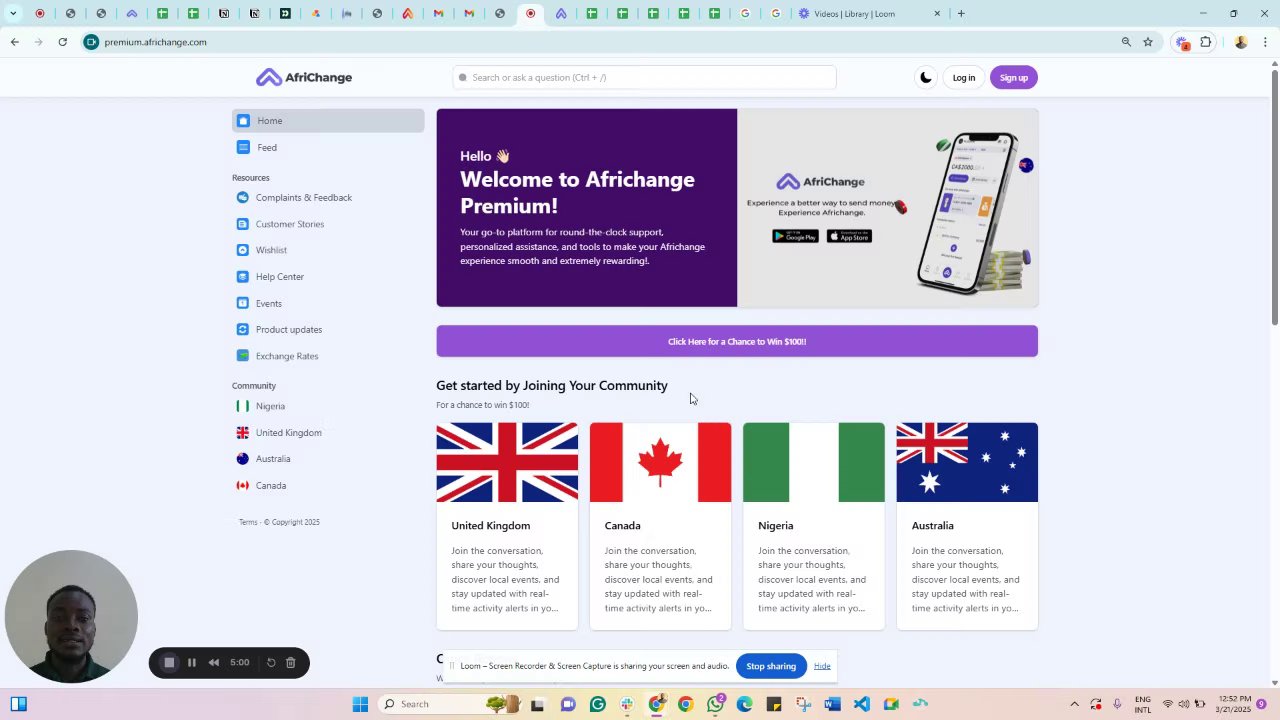The height and width of the screenshot is (720, 1280).
Task: Toggle dark mode with the moon icon
Action: [926, 77]
